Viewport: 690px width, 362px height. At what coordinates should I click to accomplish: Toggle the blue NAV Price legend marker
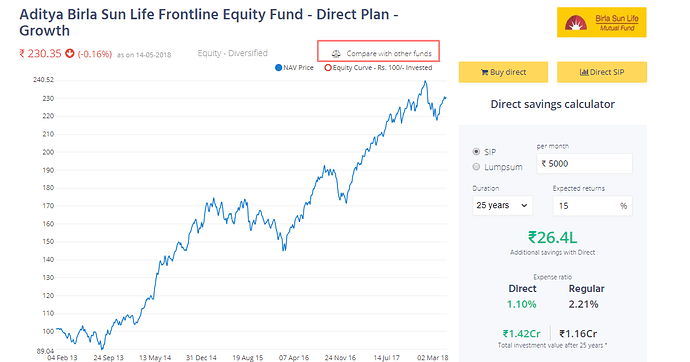pos(278,68)
